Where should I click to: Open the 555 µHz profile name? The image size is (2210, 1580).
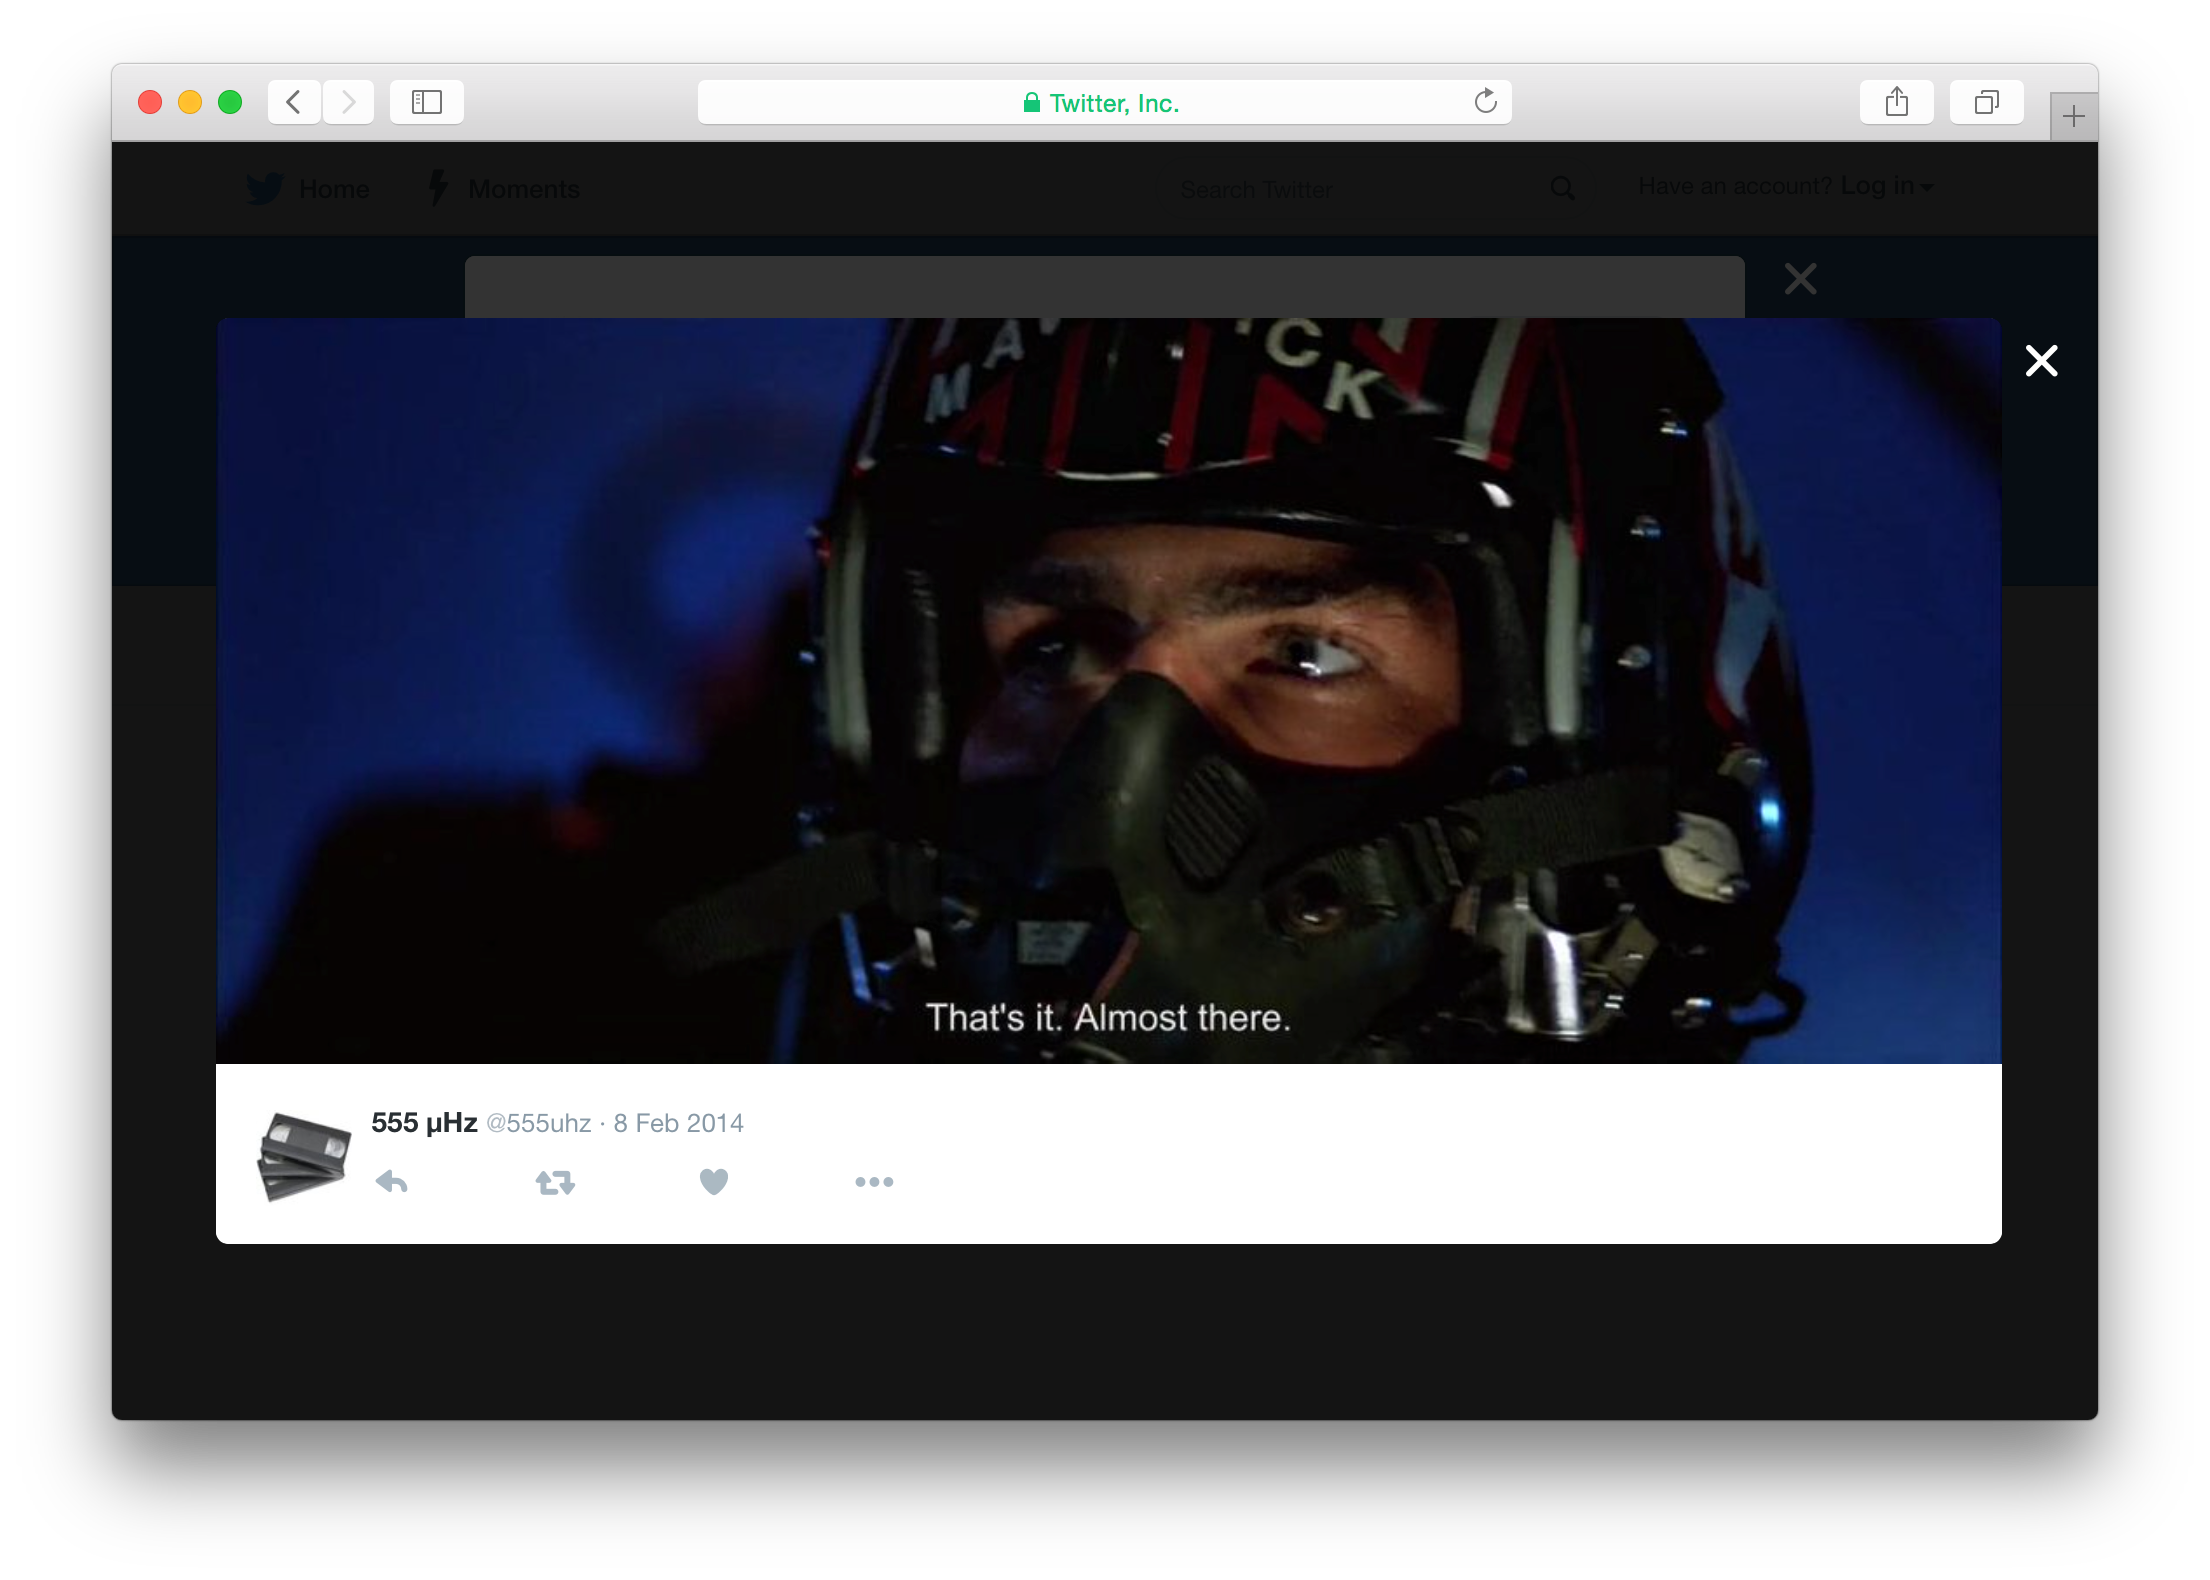(424, 1123)
